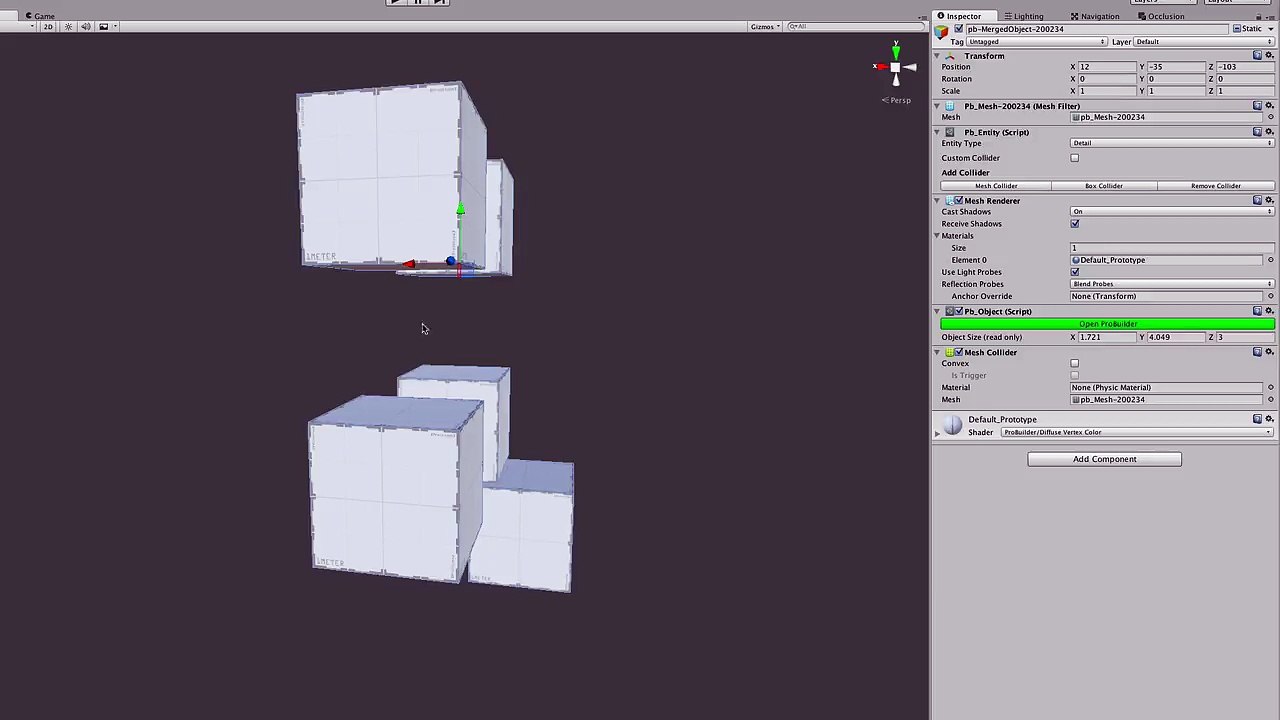Toggle scene lighting sun icon
1280x720 pixels.
[x=68, y=27]
